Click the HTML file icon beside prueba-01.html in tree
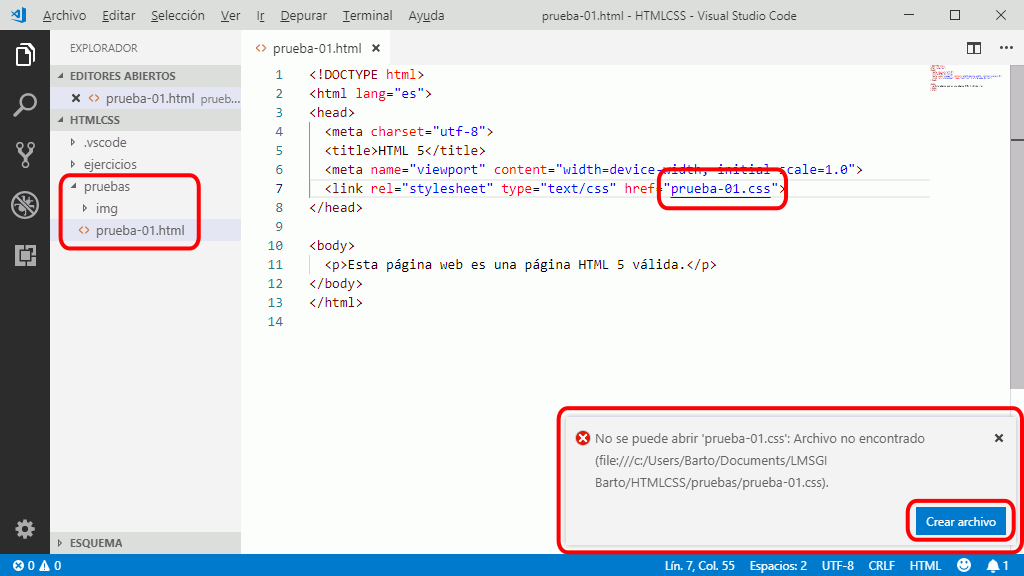 [x=84, y=230]
